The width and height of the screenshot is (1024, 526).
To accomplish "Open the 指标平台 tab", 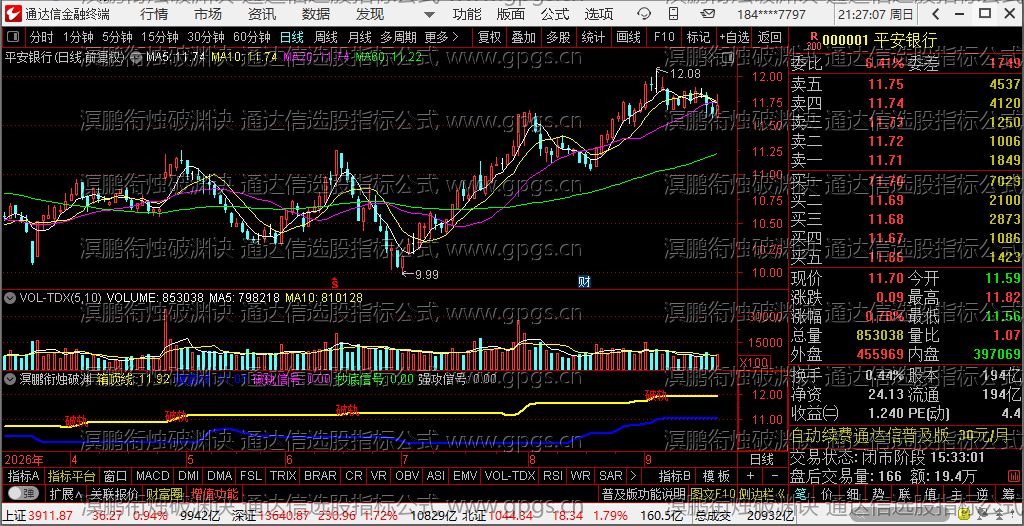I will pos(71,476).
